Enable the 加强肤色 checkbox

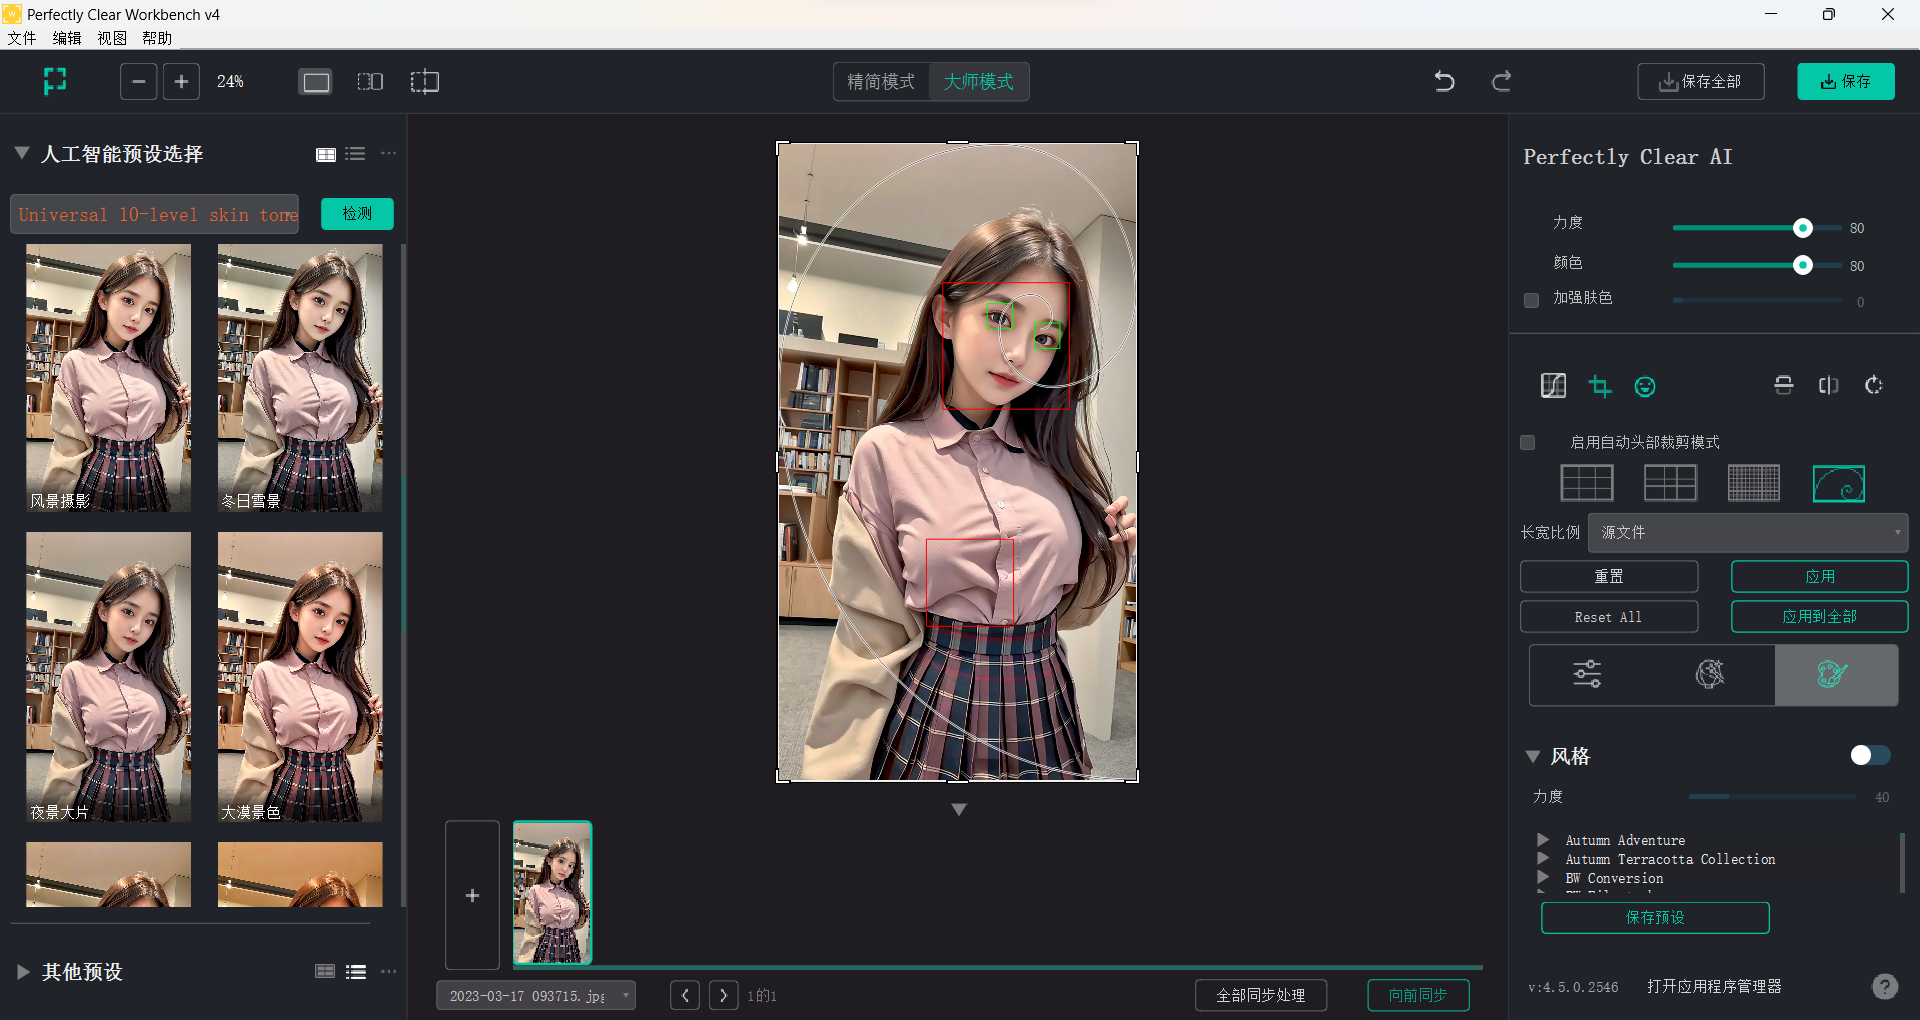pos(1531,300)
